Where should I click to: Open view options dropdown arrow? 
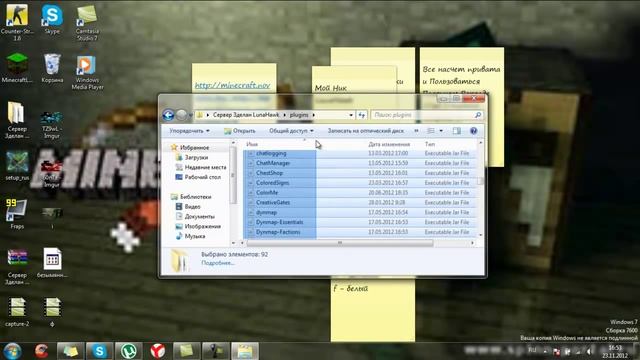(441, 131)
